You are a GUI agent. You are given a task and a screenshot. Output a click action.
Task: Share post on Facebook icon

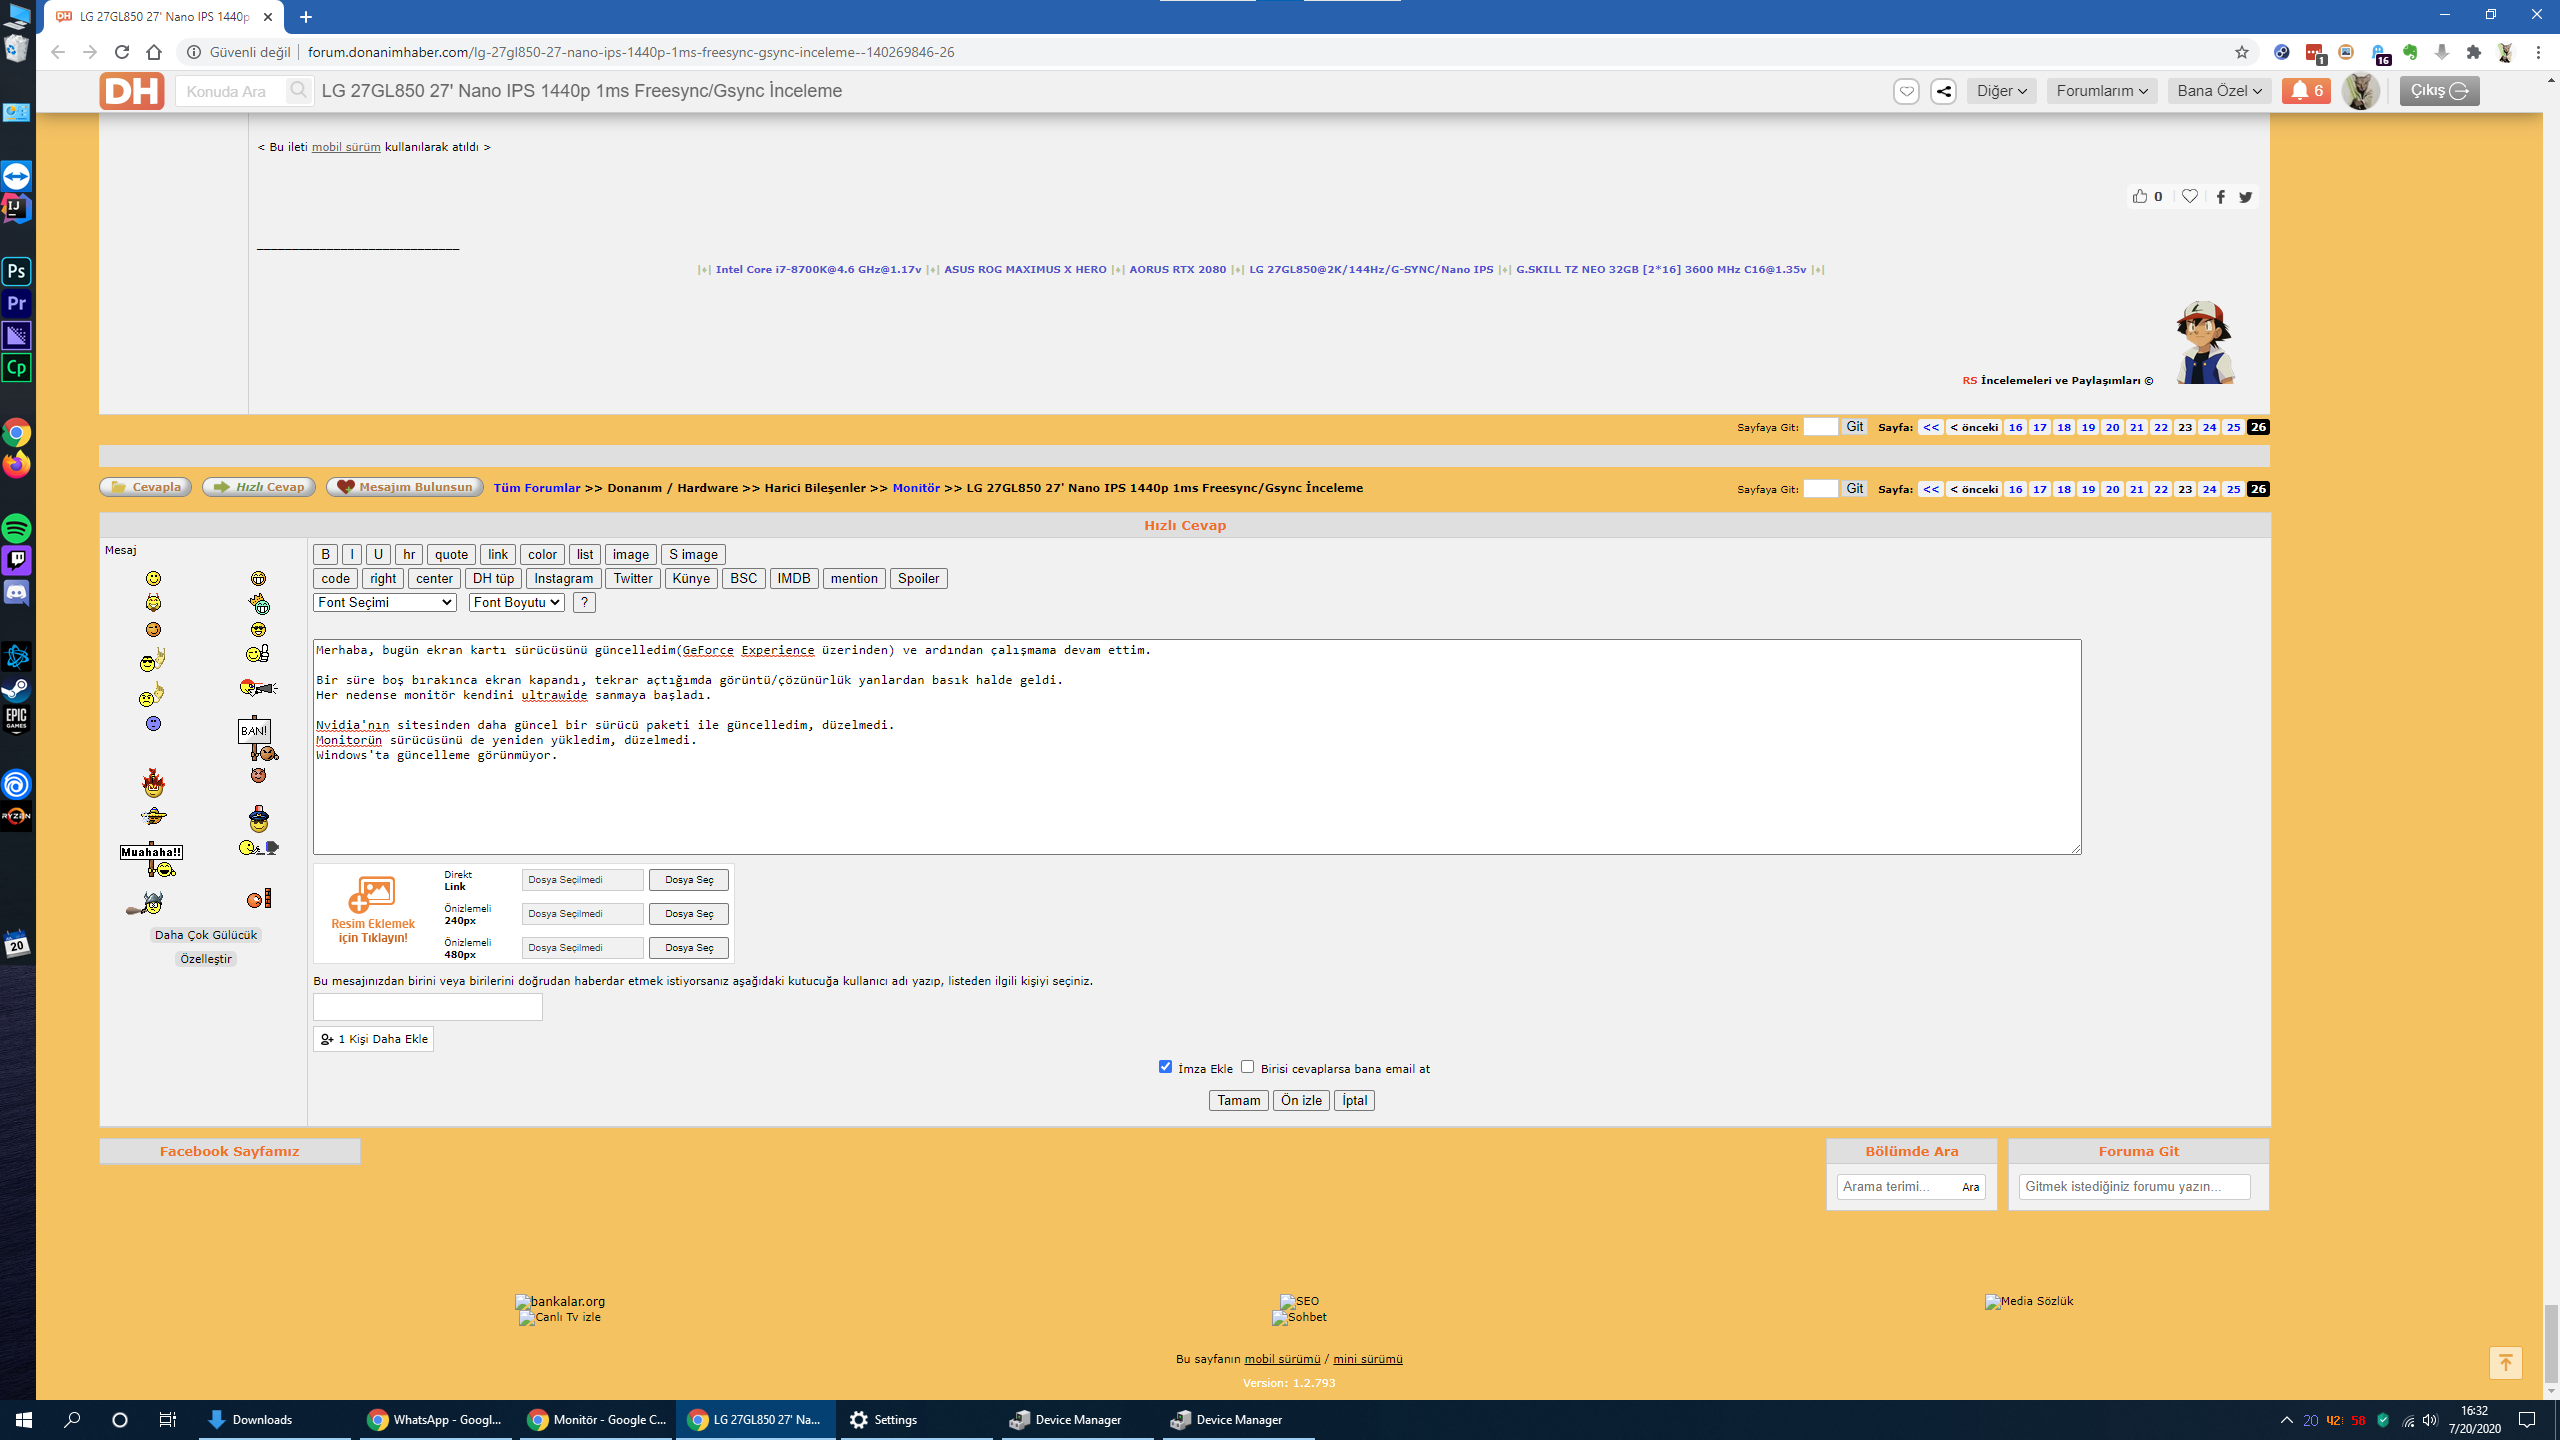click(2221, 197)
